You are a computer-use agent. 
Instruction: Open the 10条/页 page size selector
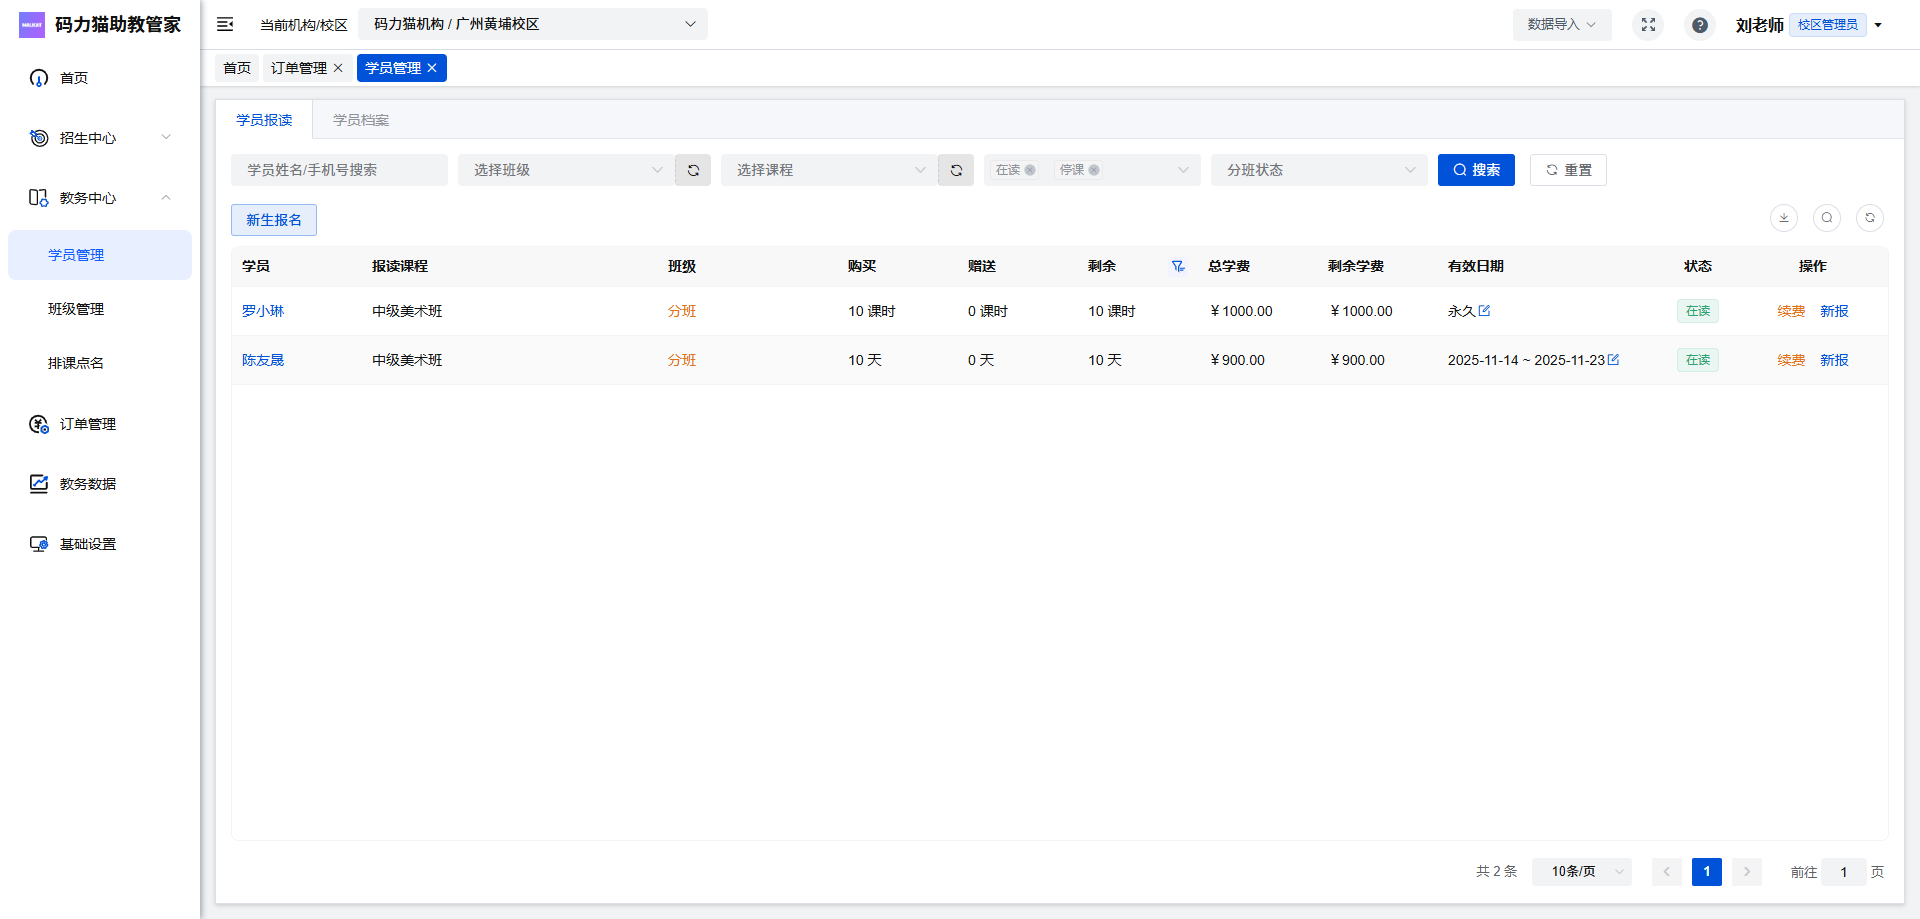coord(1581,872)
